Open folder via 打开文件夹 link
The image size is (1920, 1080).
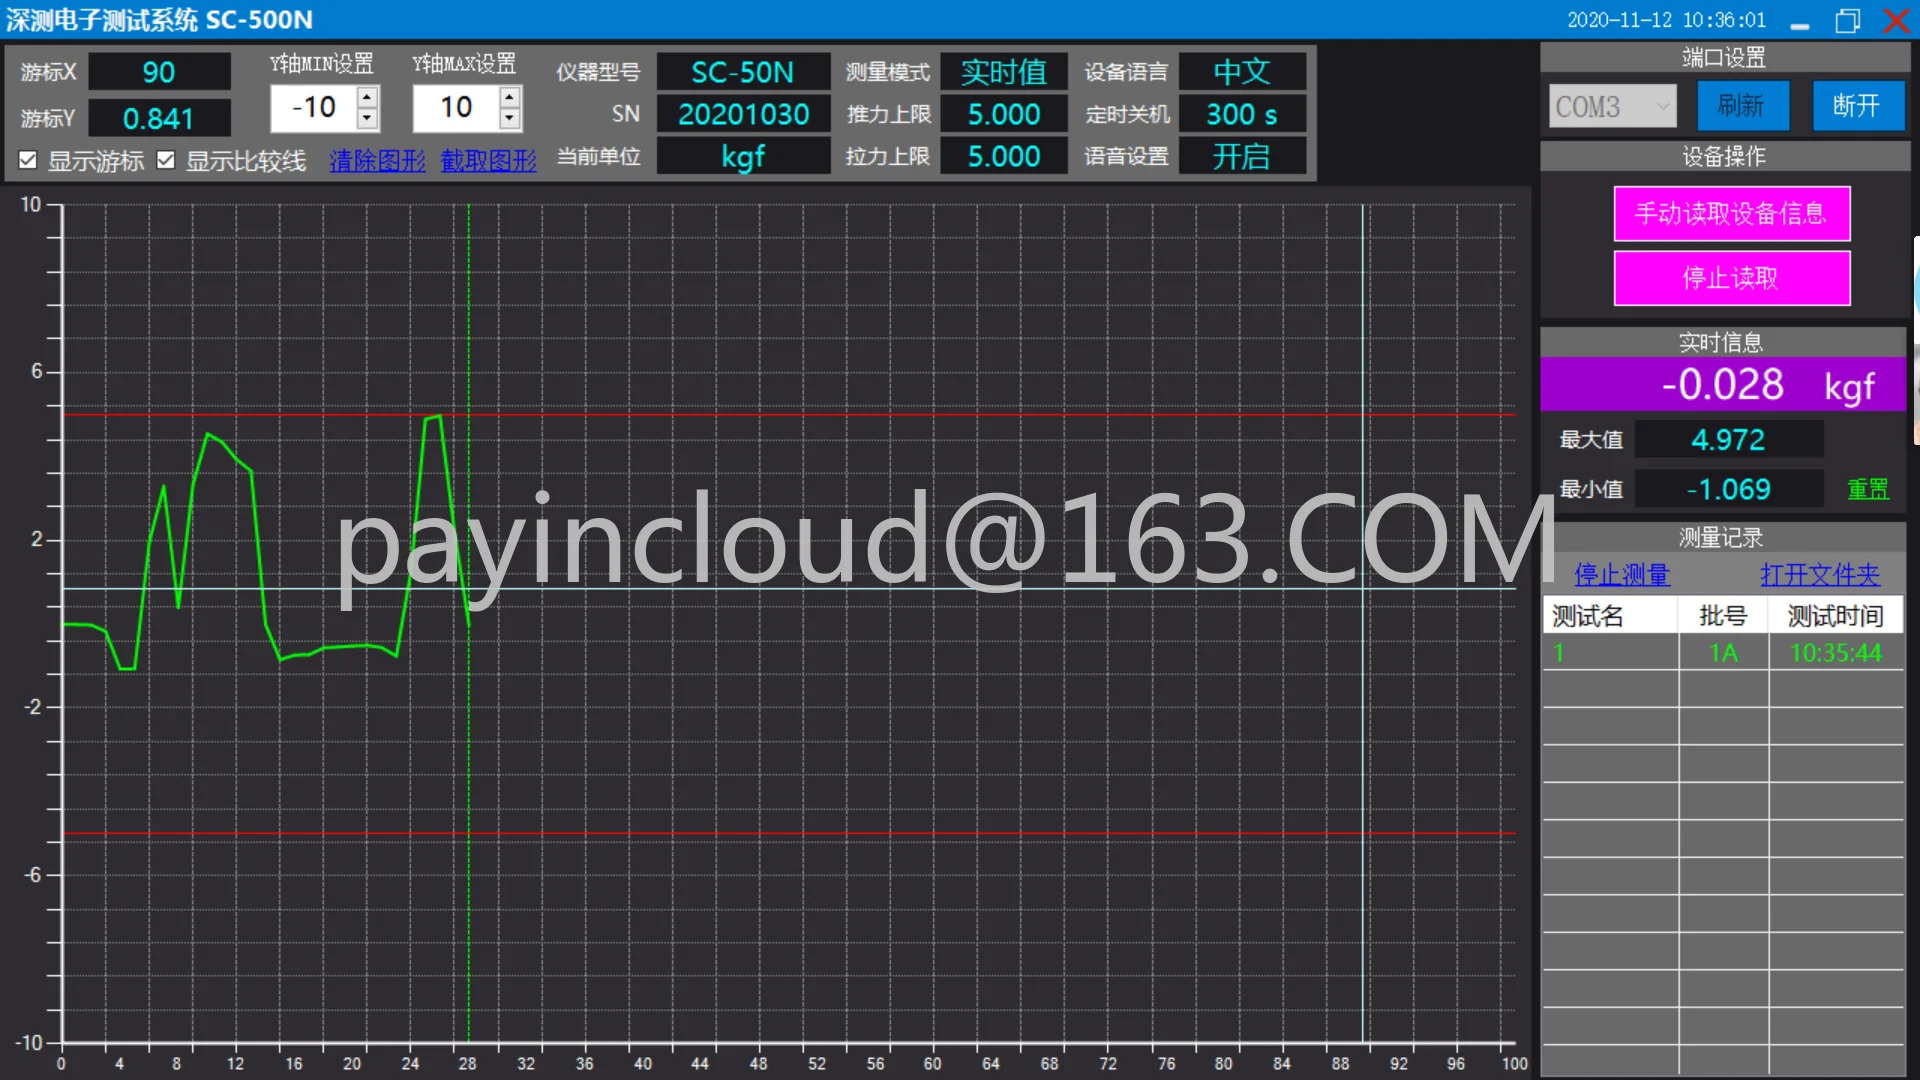tap(1819, 575)
